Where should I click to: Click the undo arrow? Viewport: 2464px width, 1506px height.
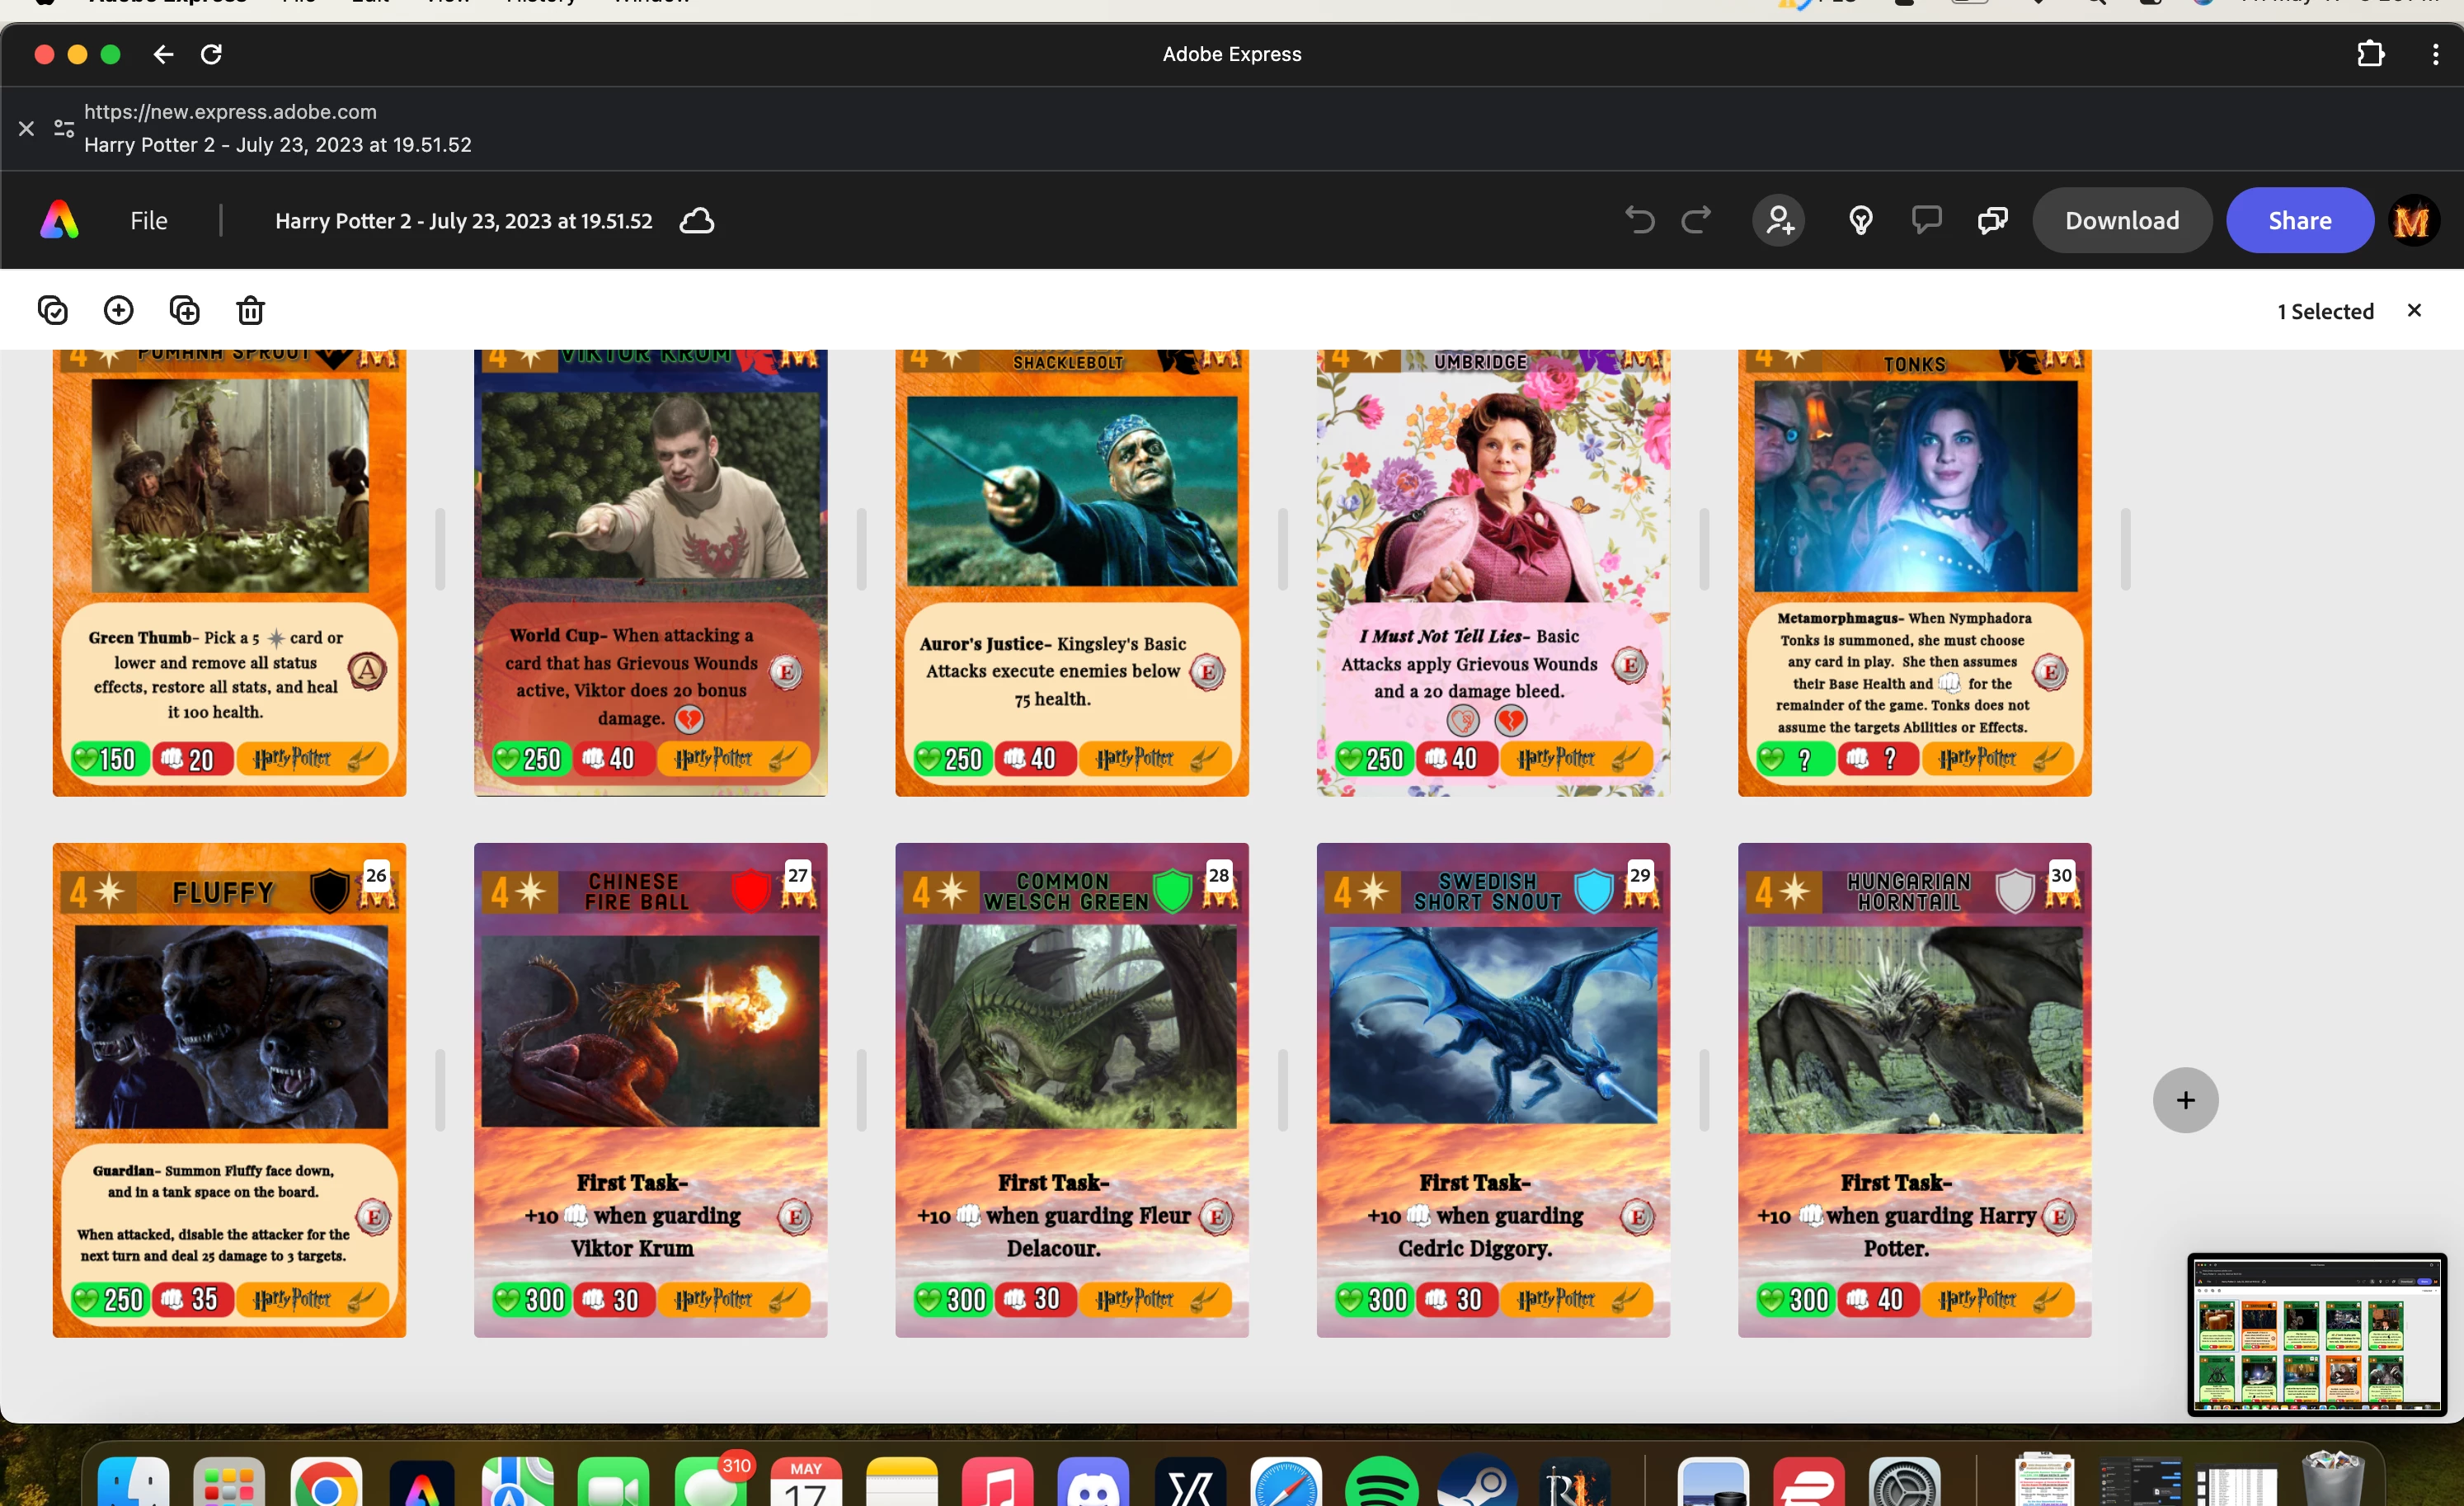click(x=1639, y=220)
